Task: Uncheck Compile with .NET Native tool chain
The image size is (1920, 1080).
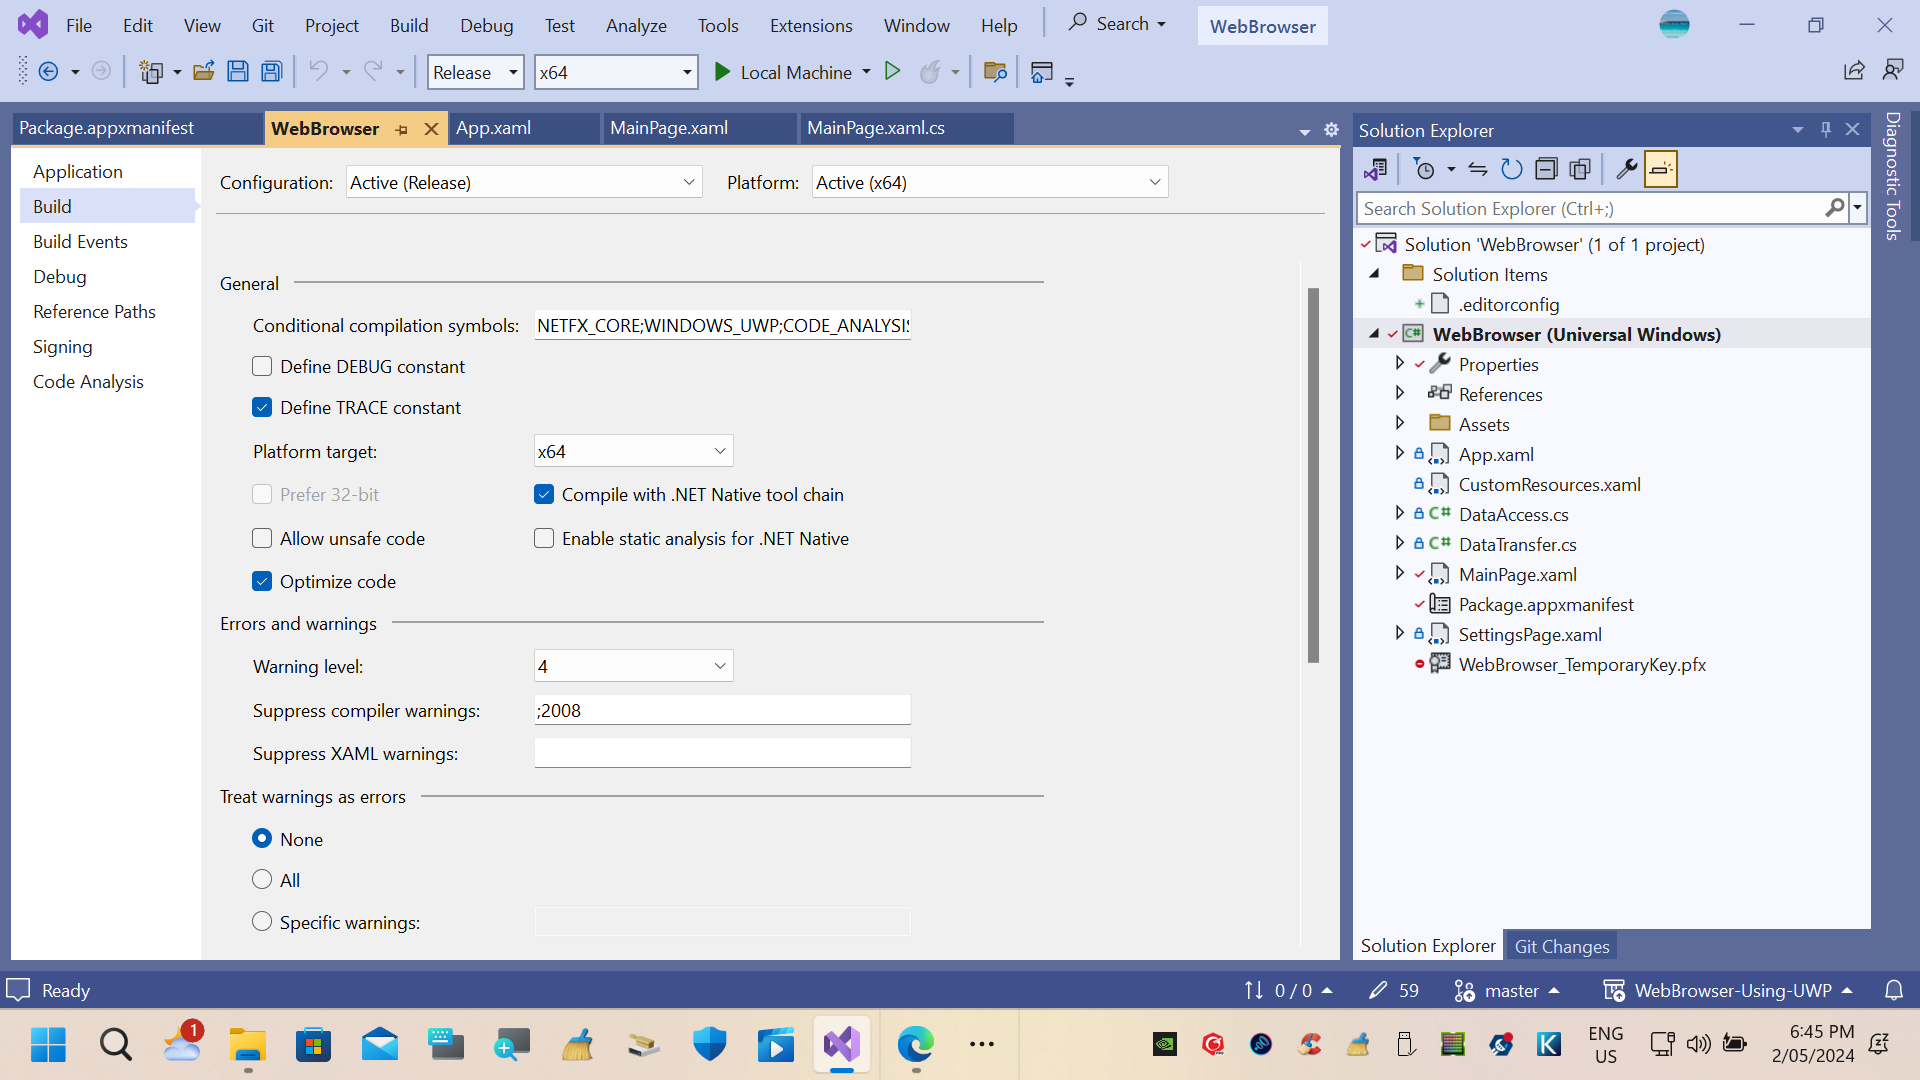Action: [x=544, y=495]
